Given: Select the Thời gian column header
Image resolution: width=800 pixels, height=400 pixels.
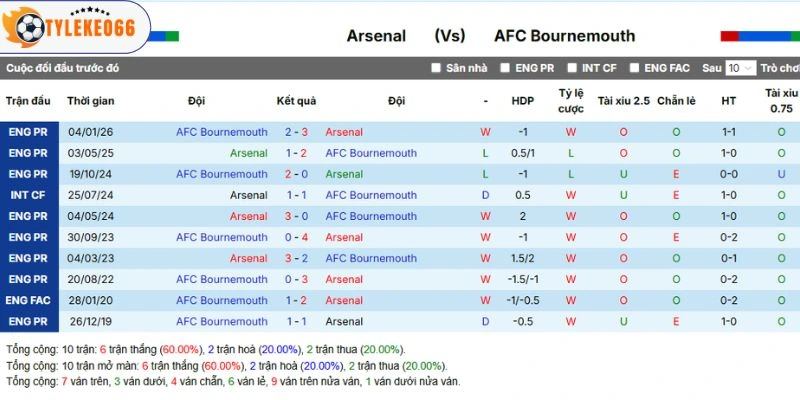Looking at the screenshot, I should pyautogui.click(x=91, y=101).
